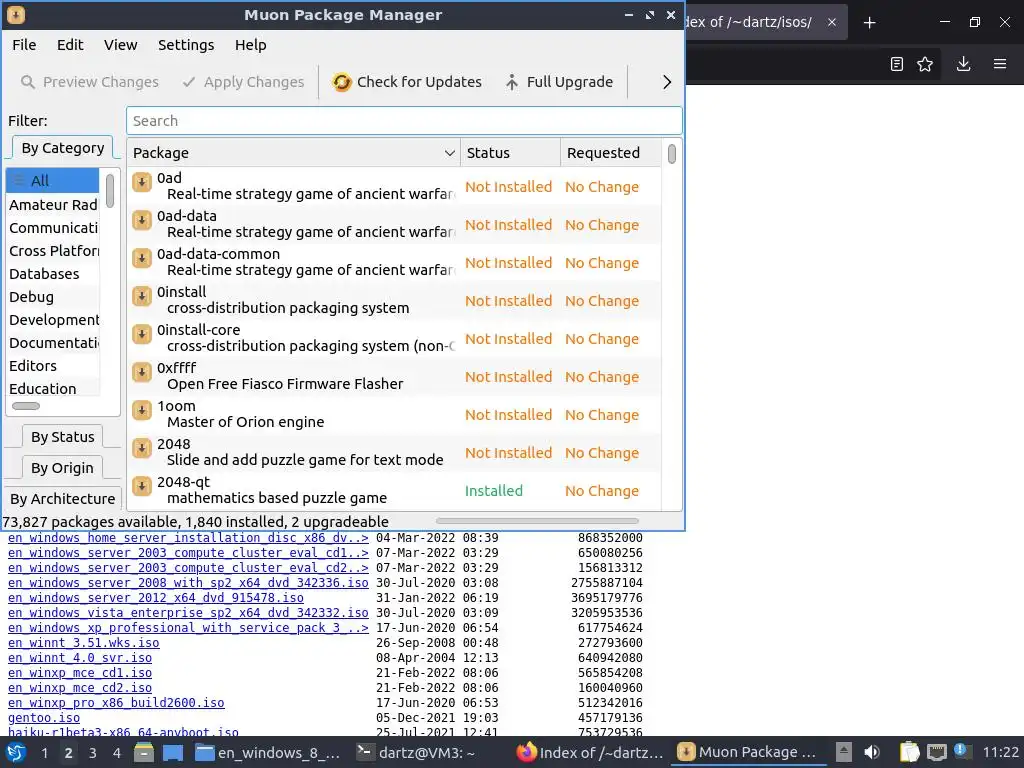This screenshot has height=768, width=1024.
Task: Open en_windows_server_2012_x64_dvd_915478.iso link
Action: pos(155,598)
